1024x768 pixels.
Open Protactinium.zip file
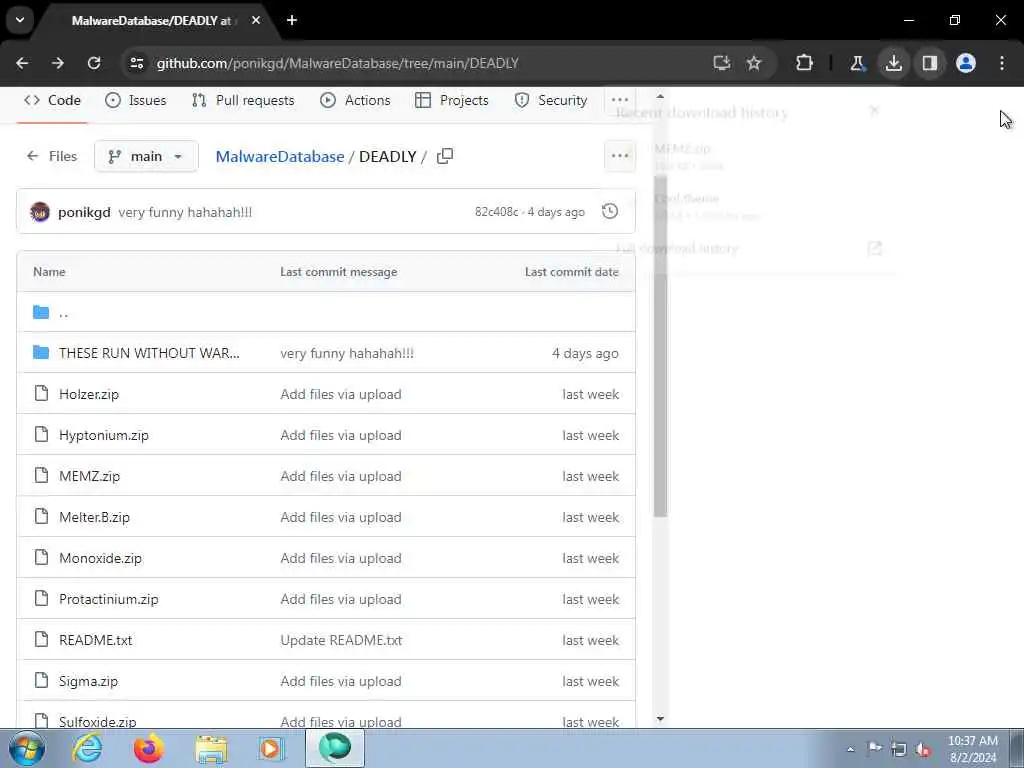108,600
